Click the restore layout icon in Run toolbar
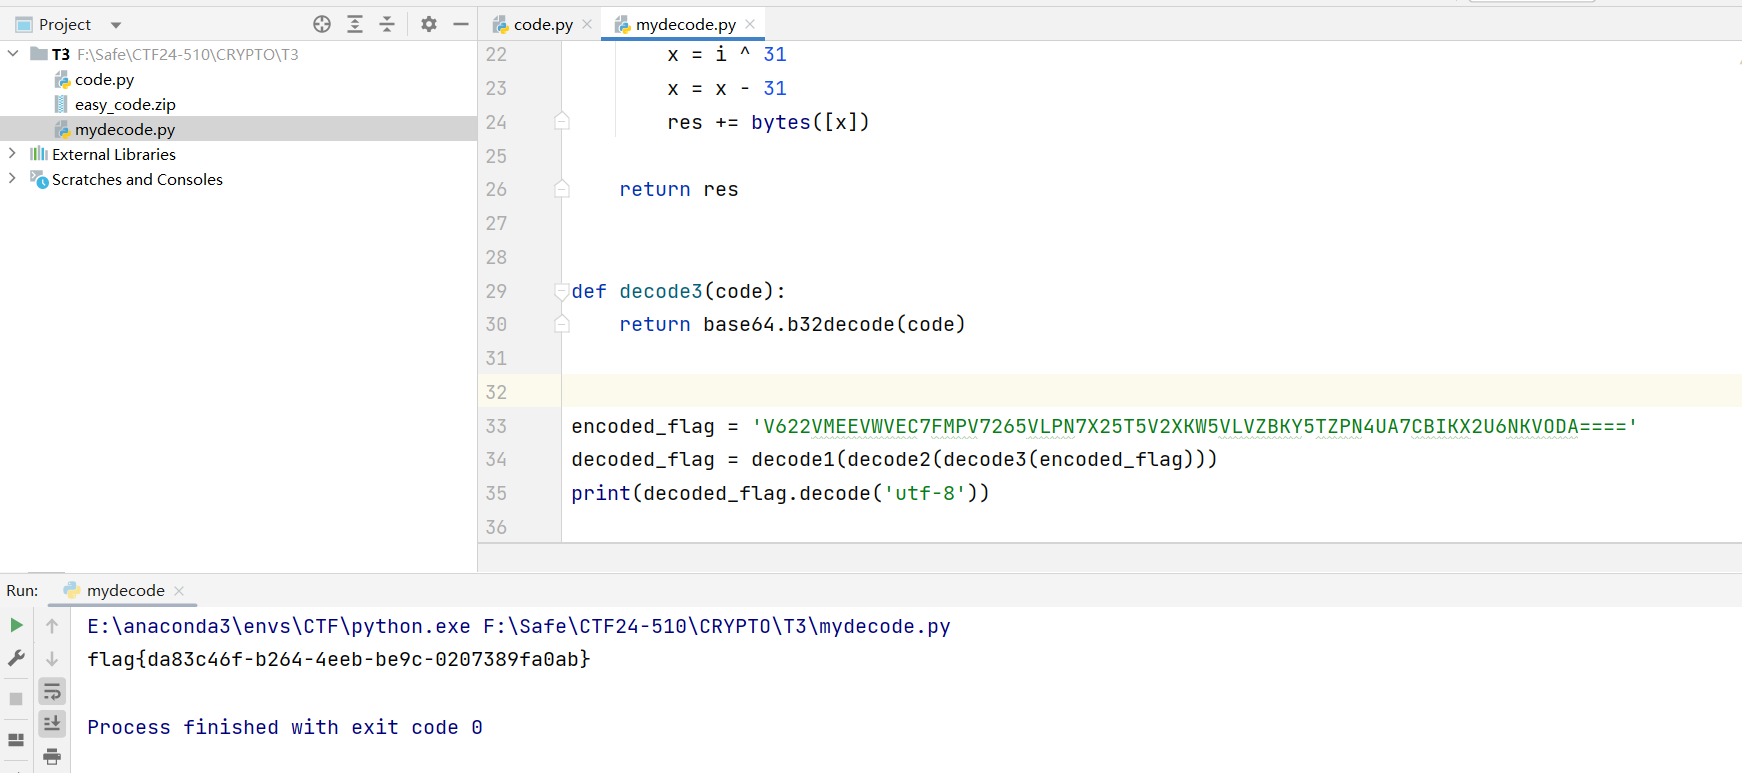The width and height of the screenshot is (1742, 773). point(16,740)
